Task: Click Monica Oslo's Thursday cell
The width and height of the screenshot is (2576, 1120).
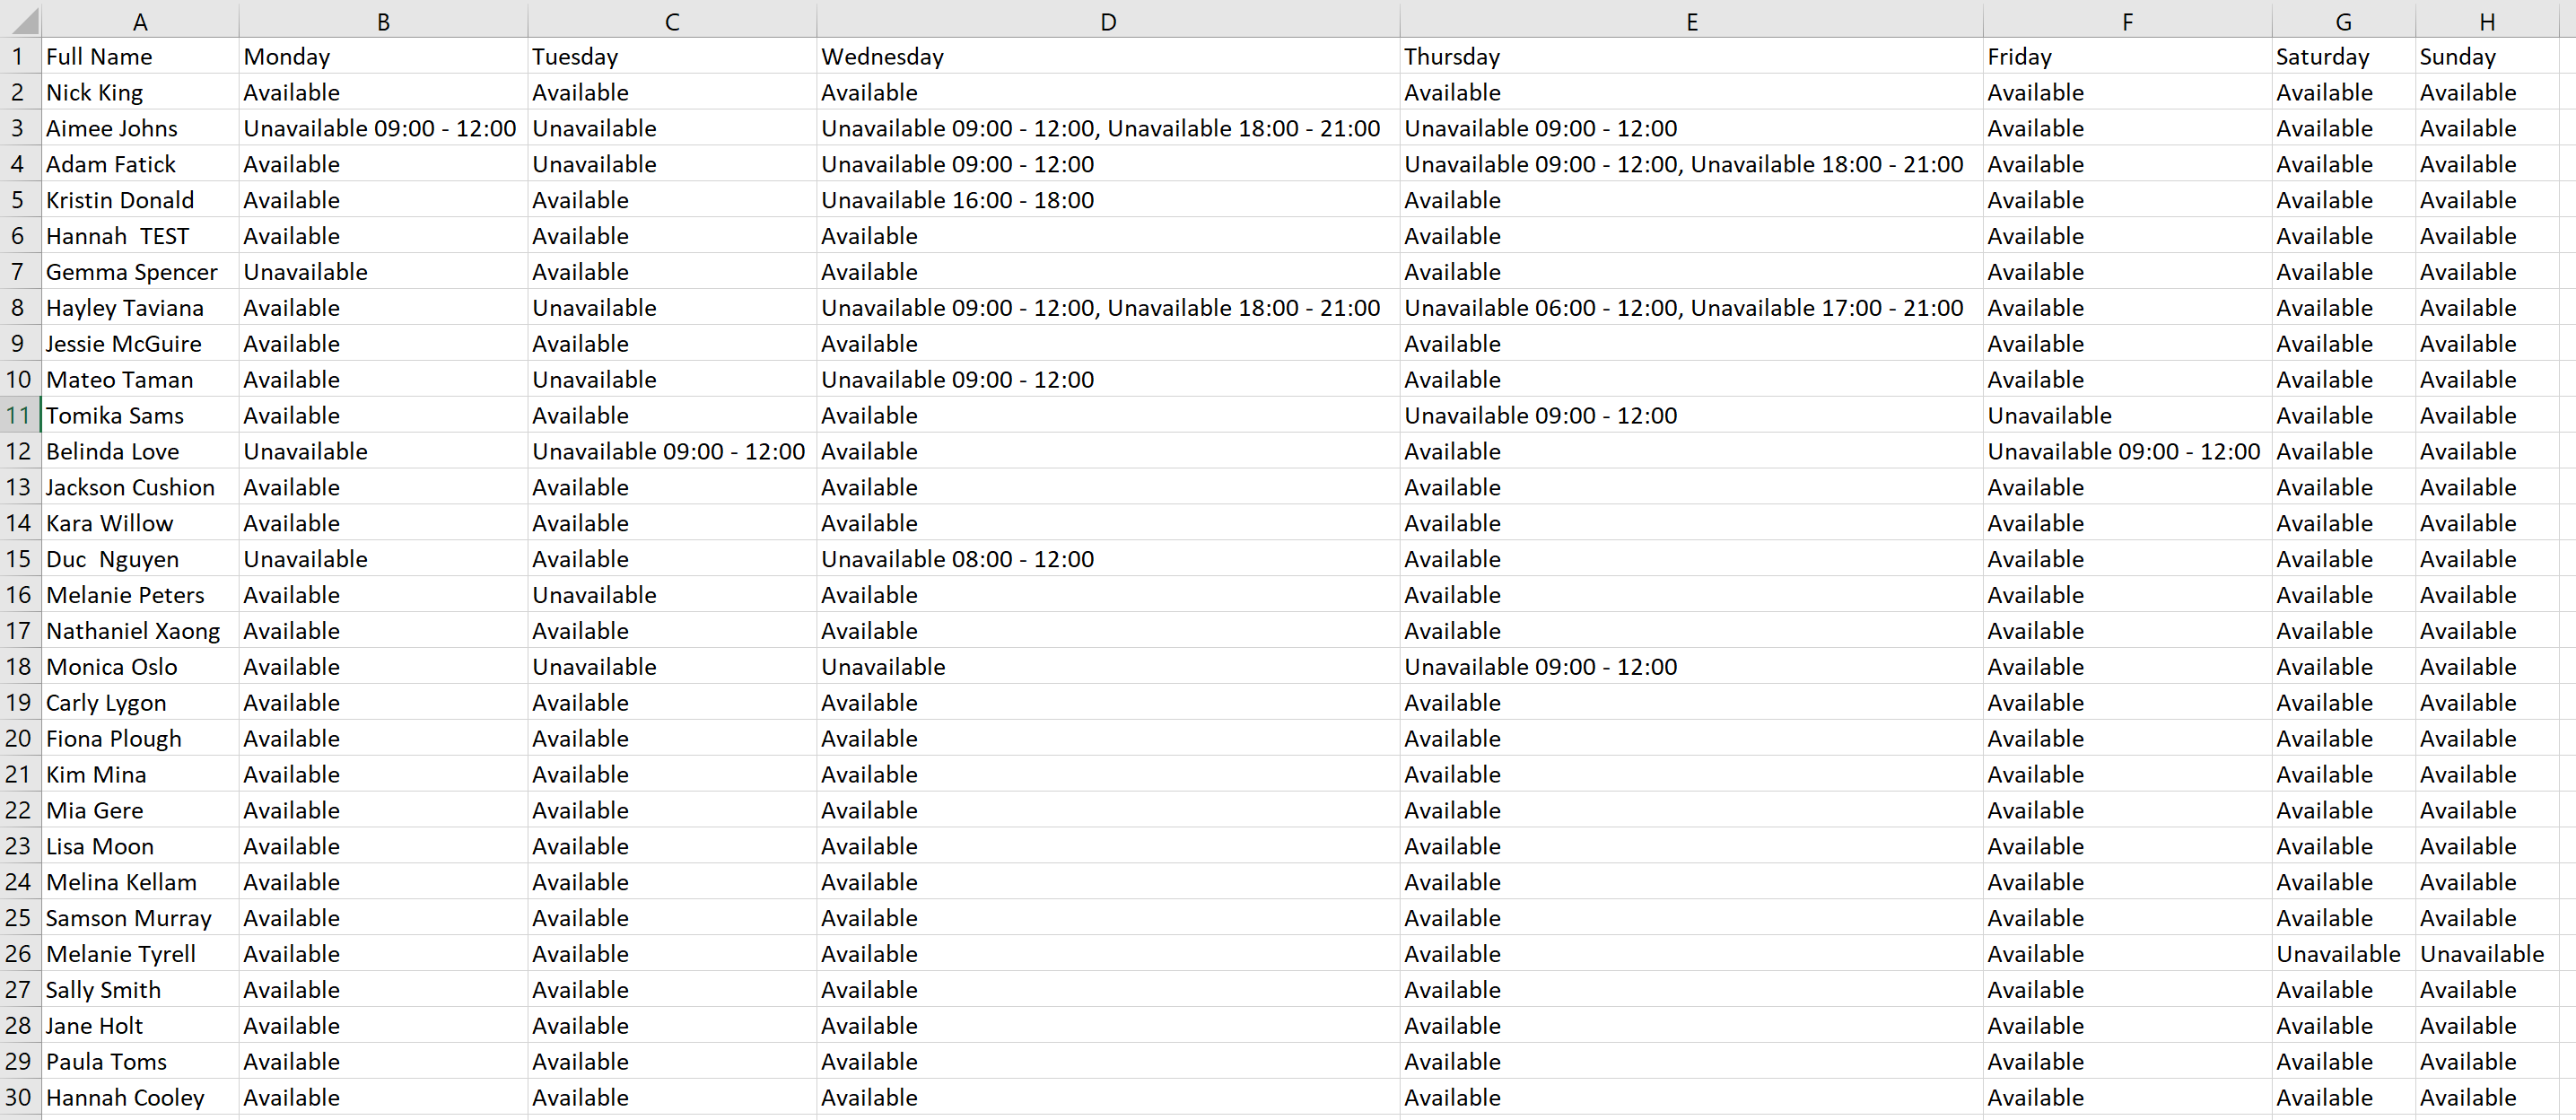Action: coord(1540,667)
